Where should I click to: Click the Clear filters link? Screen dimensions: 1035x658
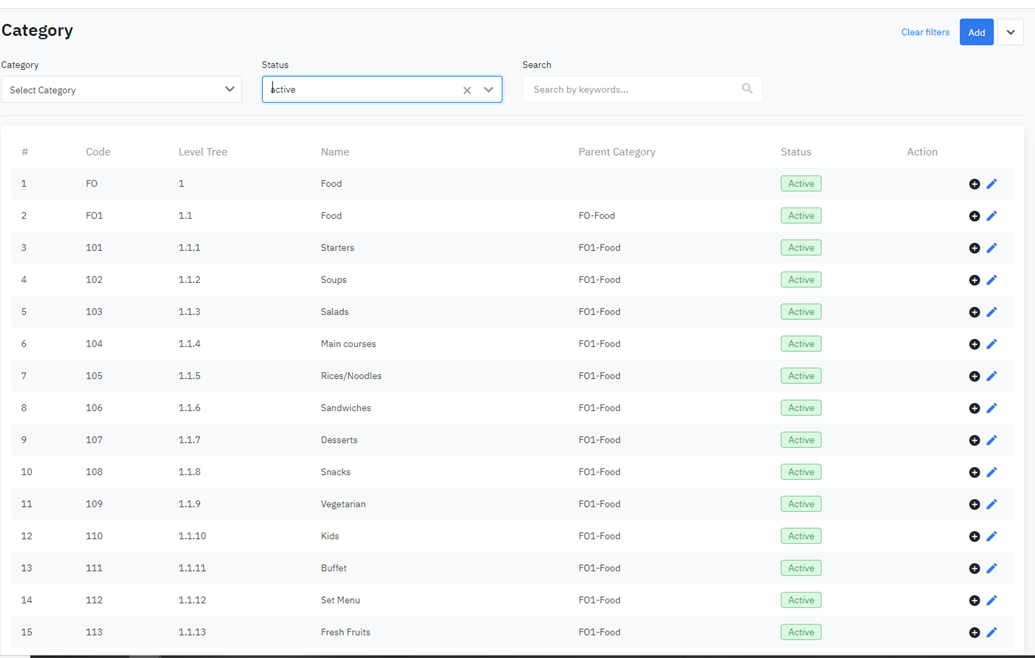tap(925, 32)
